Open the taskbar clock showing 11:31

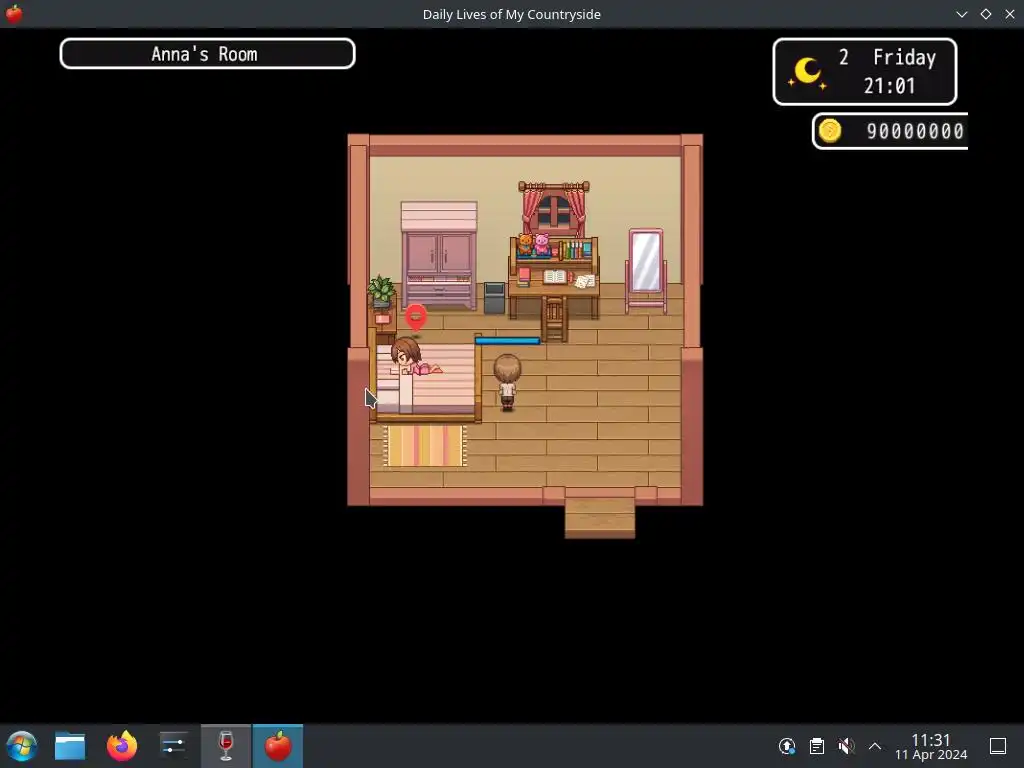click(931, 746)
